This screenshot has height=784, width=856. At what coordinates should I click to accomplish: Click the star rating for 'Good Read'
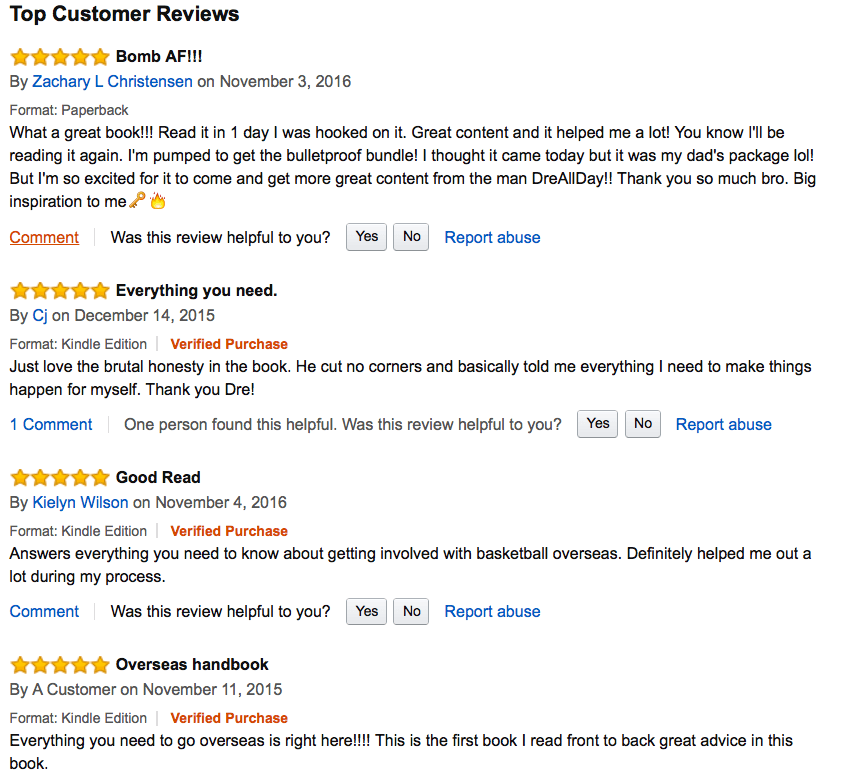(x=59, y=478)
